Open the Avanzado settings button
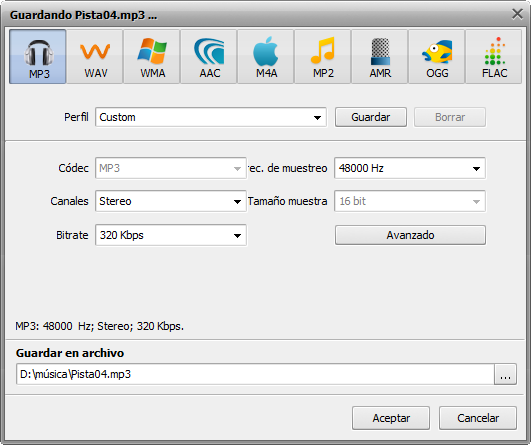 pyautogui.click(x=410, y=235)
